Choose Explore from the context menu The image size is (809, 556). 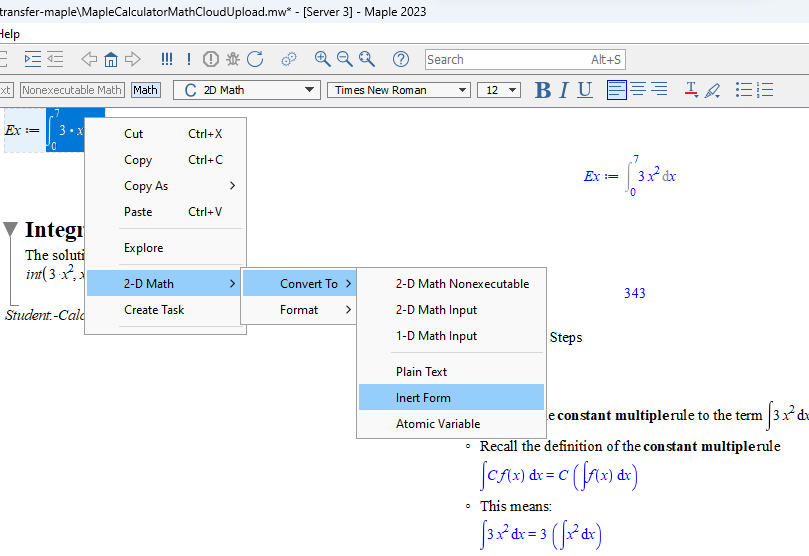click(165, 248)
